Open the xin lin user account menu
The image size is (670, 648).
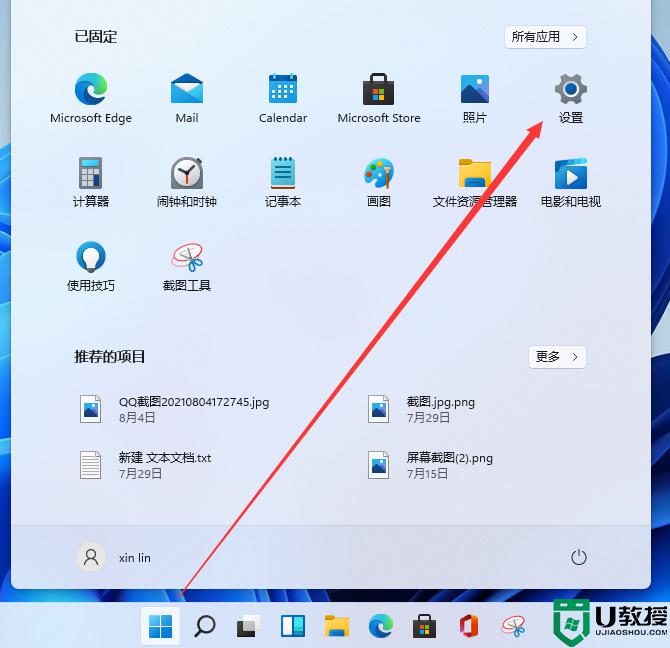pos(116,557)
